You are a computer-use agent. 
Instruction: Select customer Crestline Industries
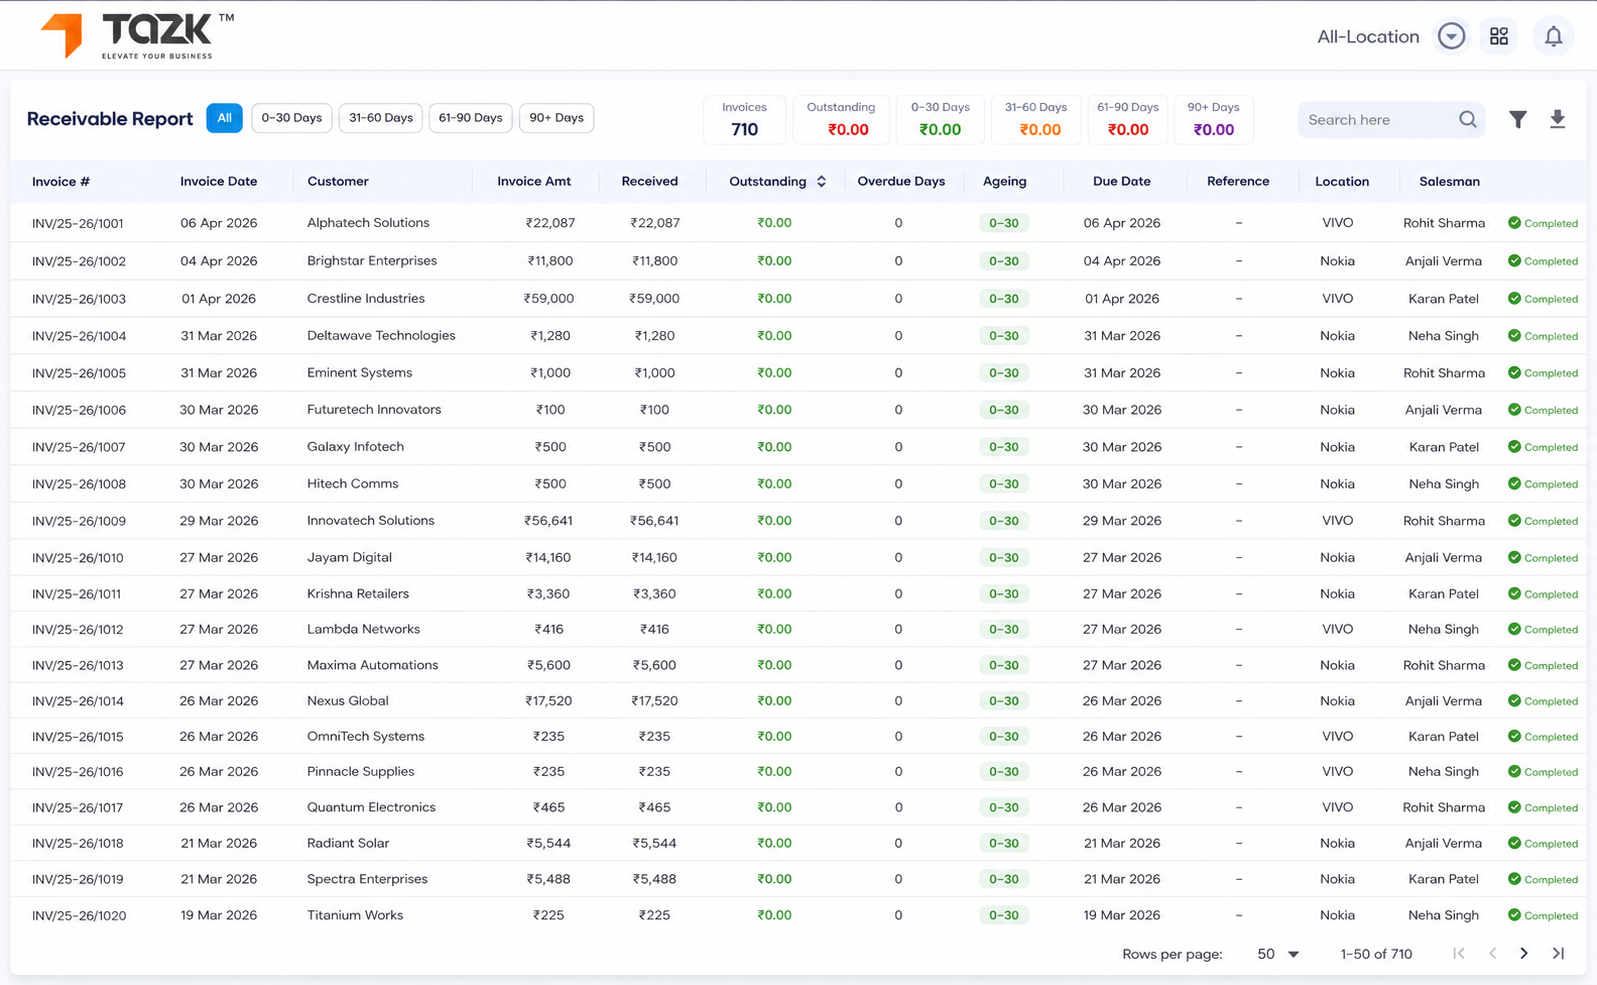(x=366, y=298)
